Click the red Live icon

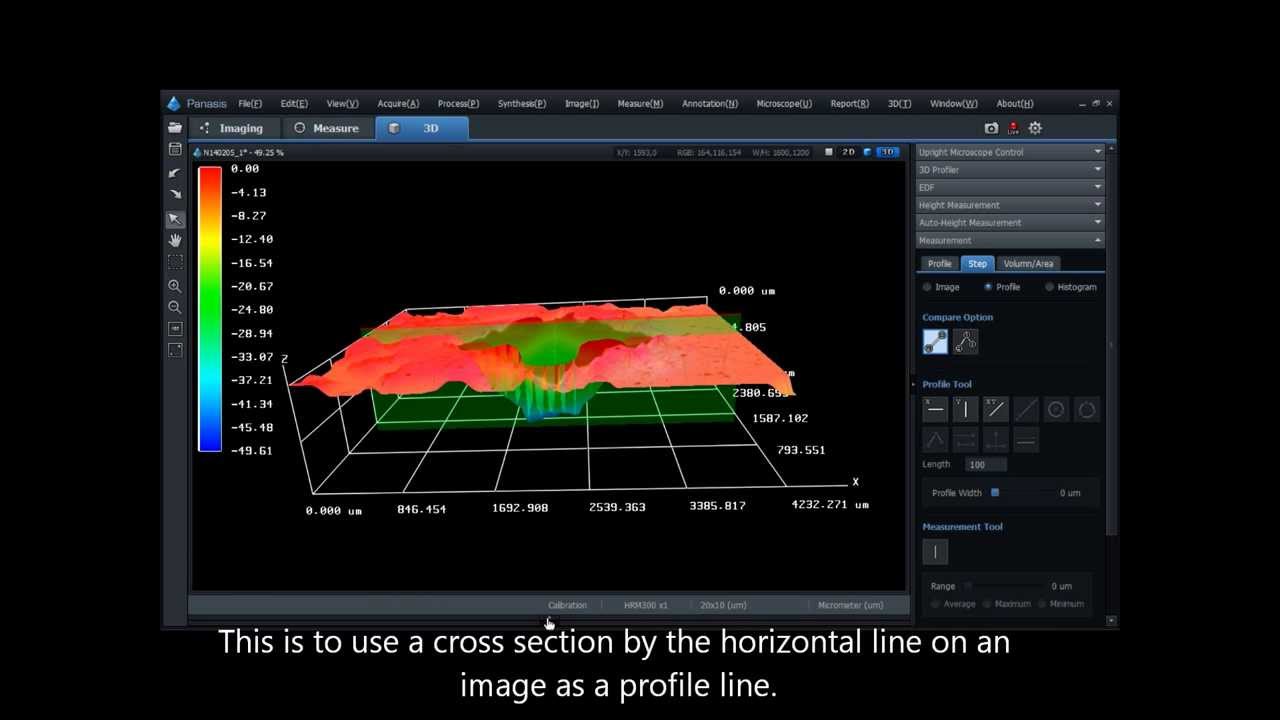coord(1013,128)
